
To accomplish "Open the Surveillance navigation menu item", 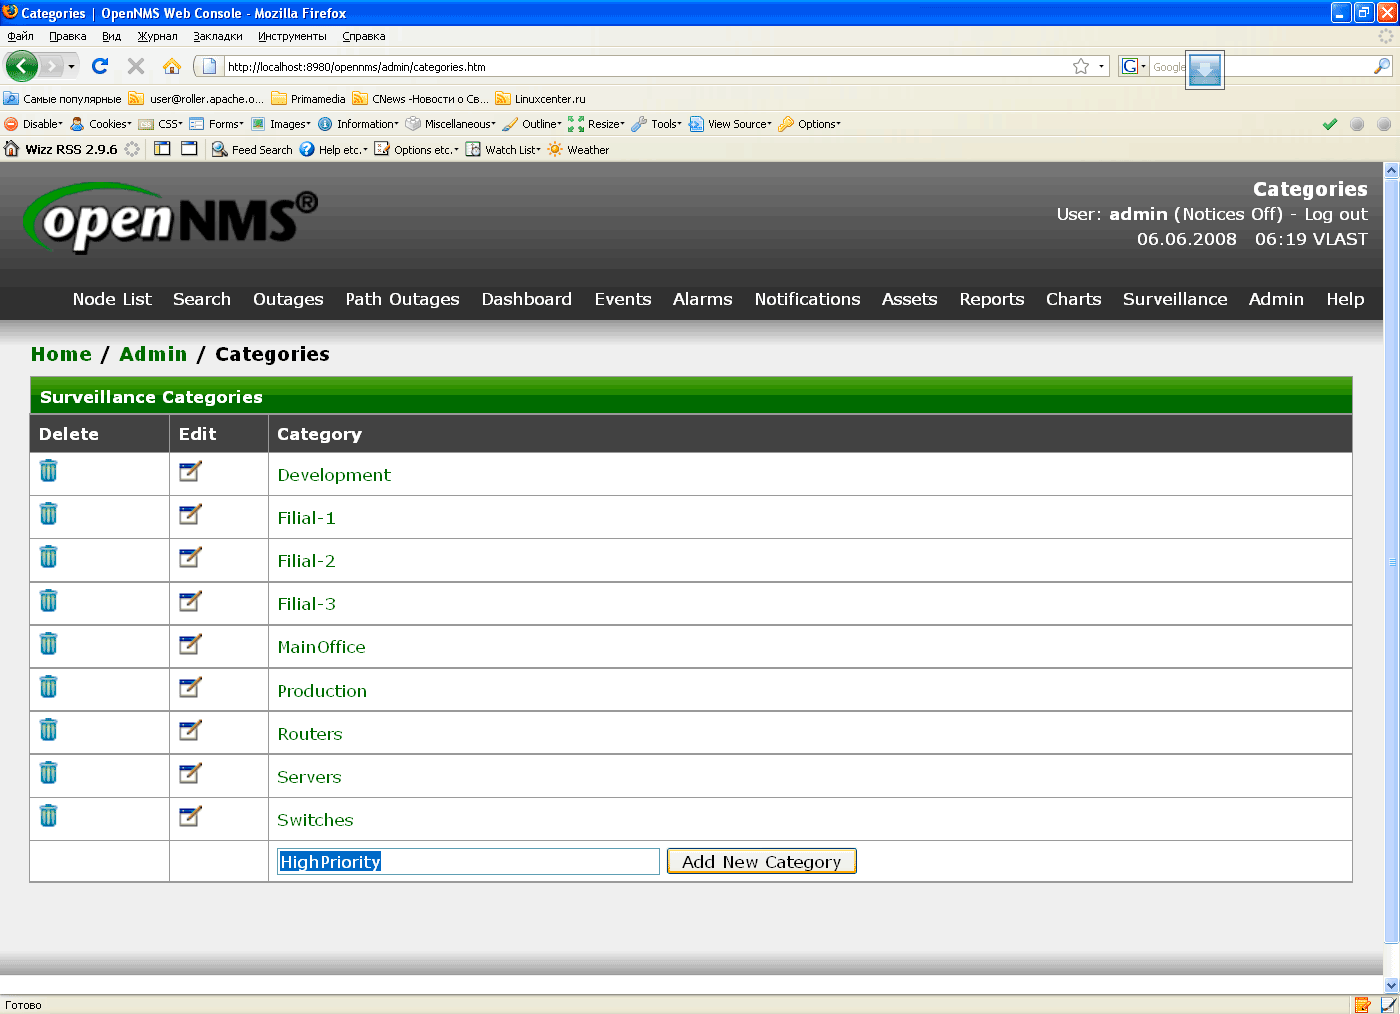I will click(1174, 299).
